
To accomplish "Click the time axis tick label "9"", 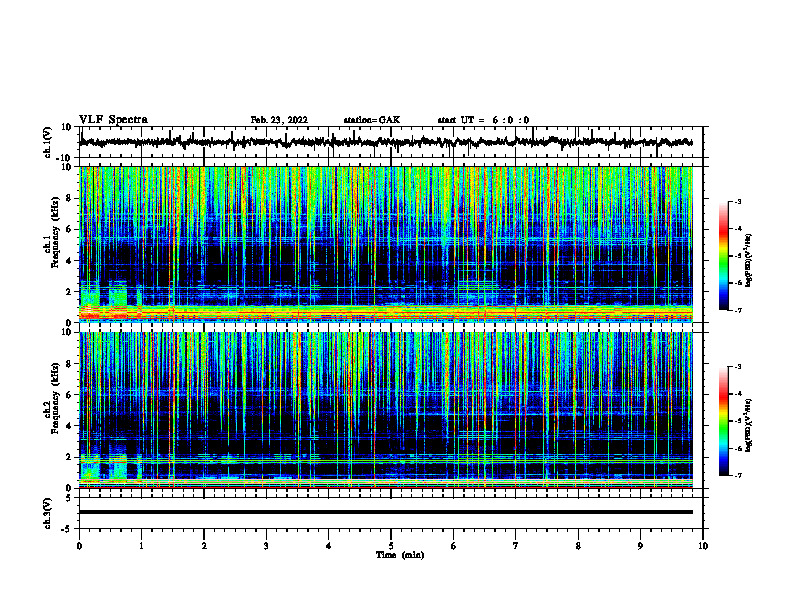I will 640,546.
